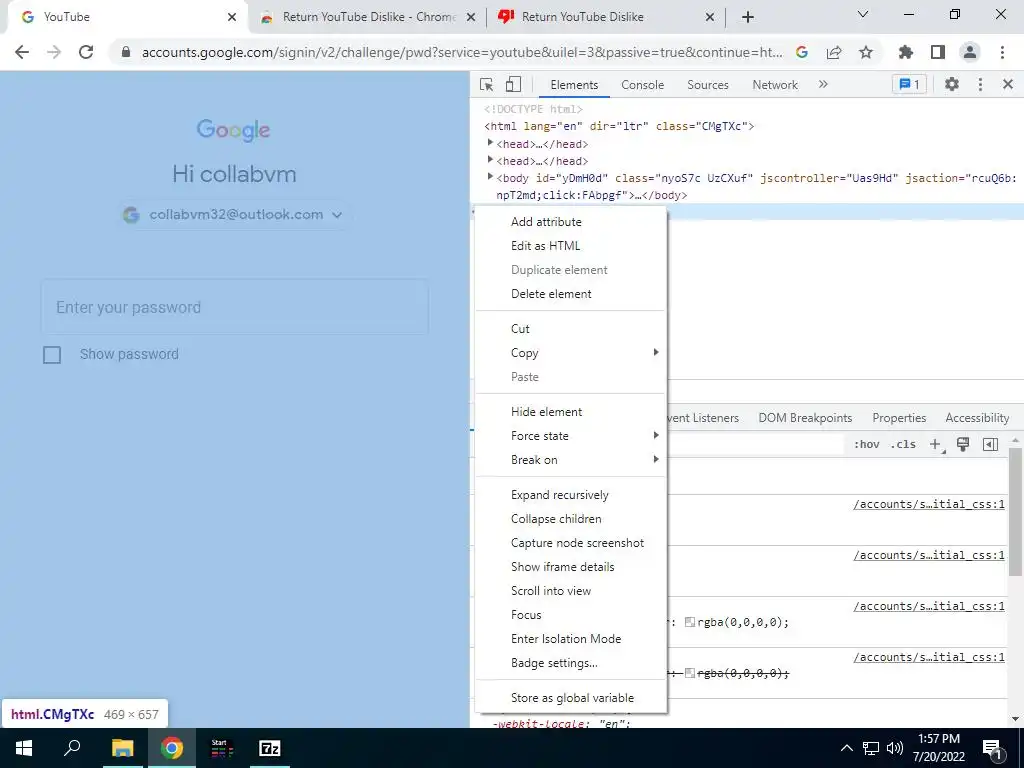
Task: Open the Break on submenu
Action: pos(571,460)
